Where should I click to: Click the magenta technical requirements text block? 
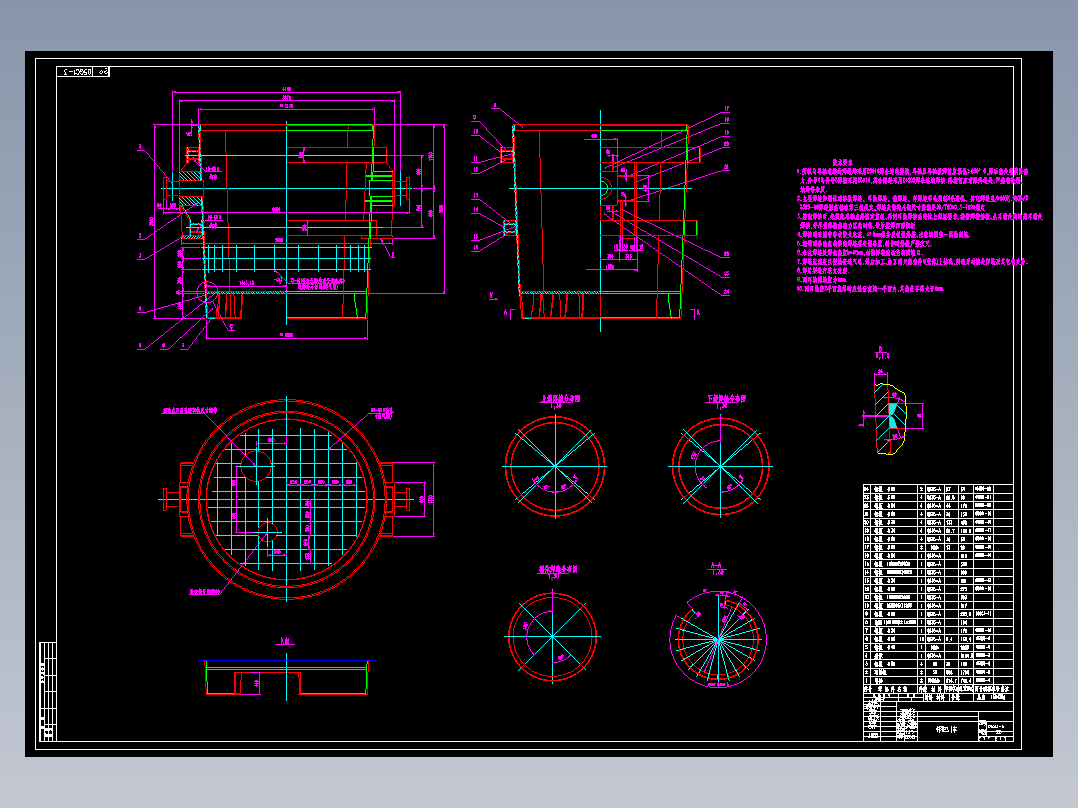(920, 224)
